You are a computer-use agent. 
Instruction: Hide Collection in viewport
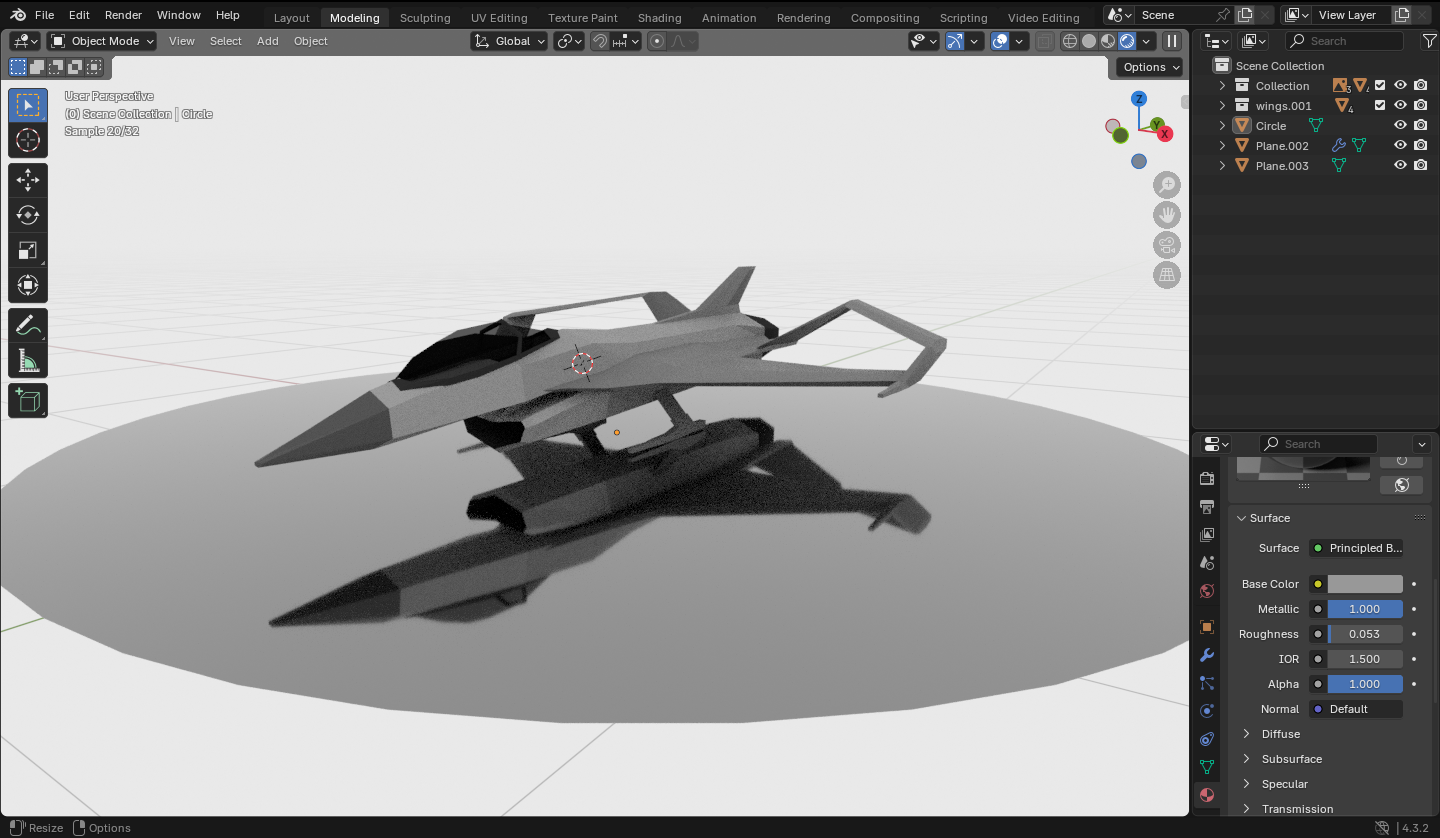click(1400, 86)
